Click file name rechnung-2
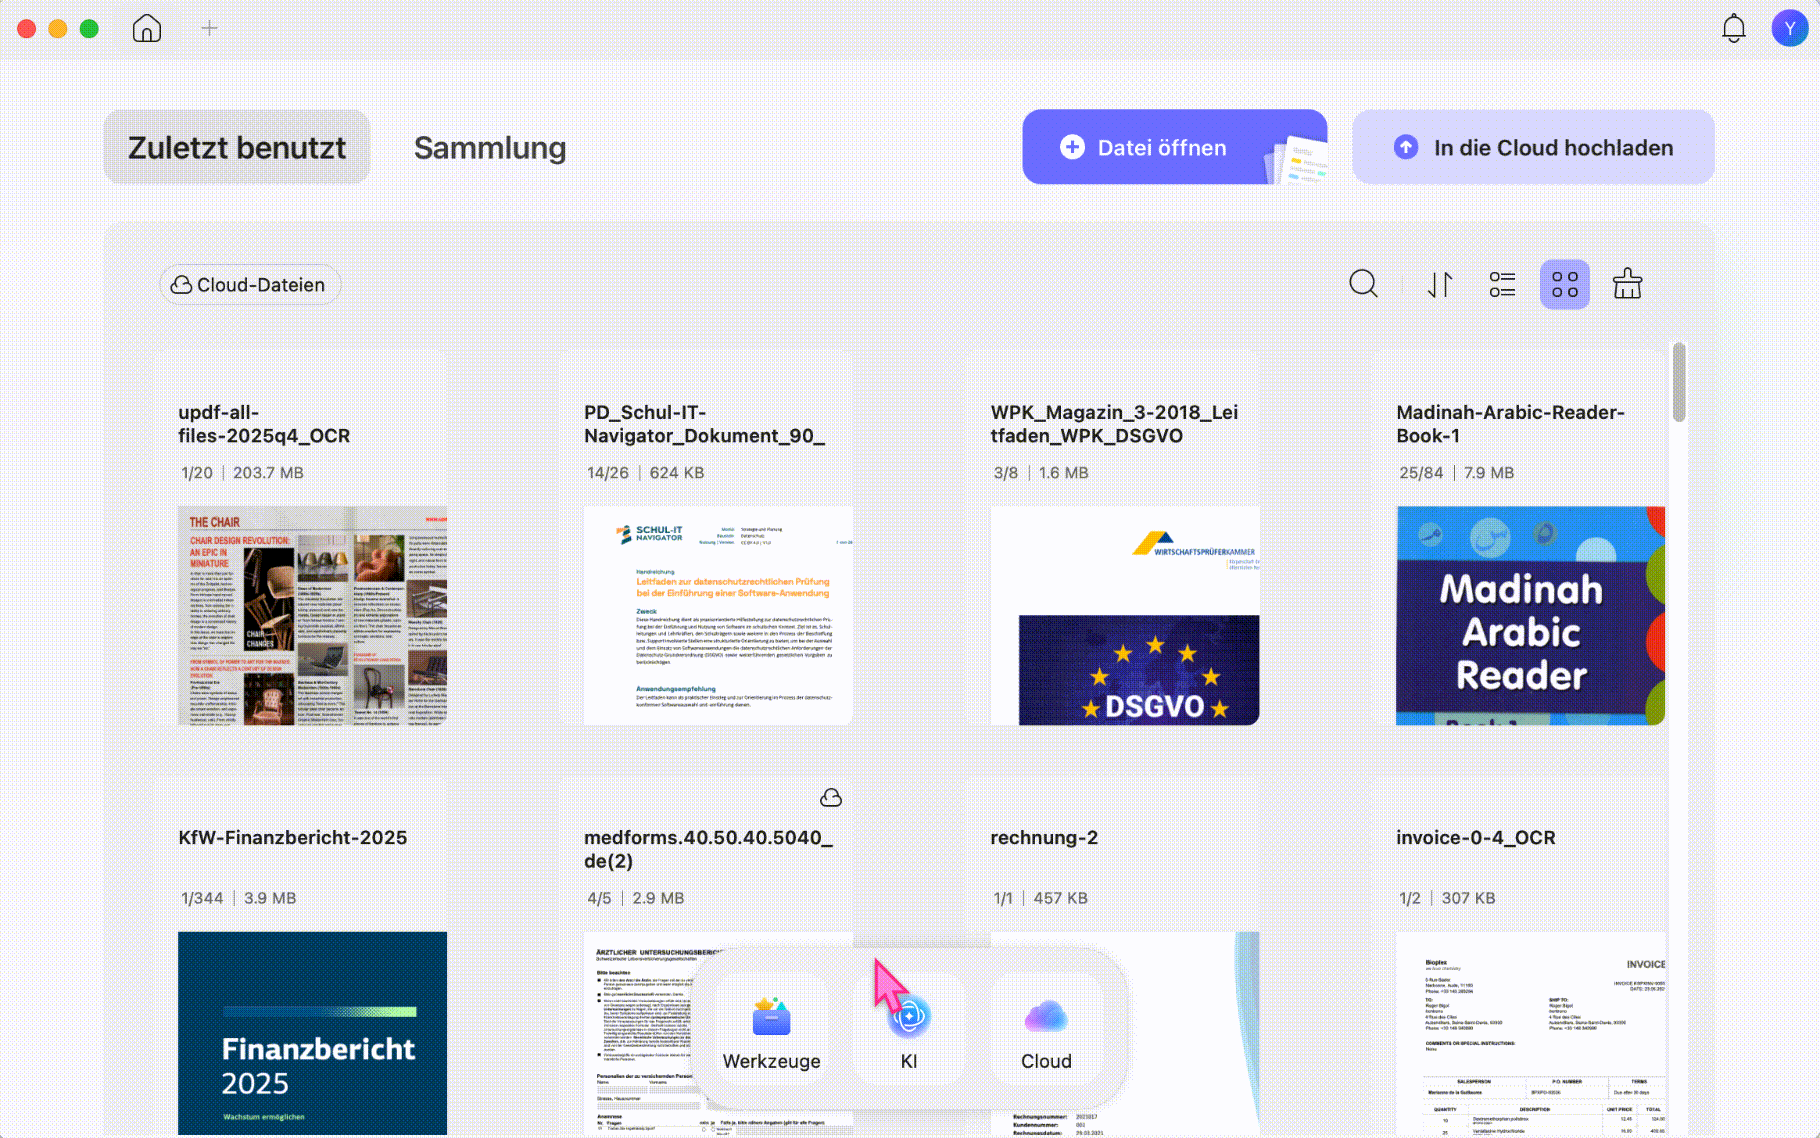Viewport: 1820px width, 1138px height. click(x=1044, y=837)
